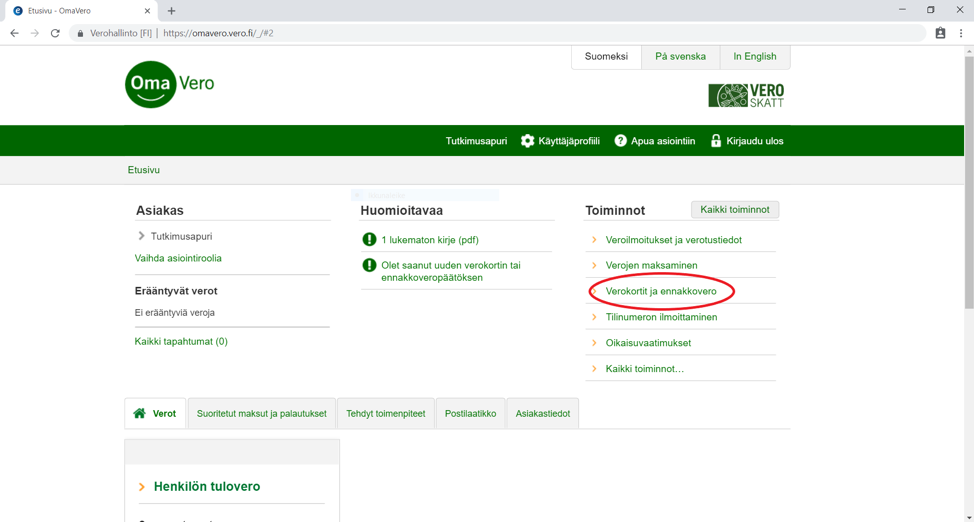Open a new browser tab
Screen dimensions: 974x522
(x=171, y=11)
